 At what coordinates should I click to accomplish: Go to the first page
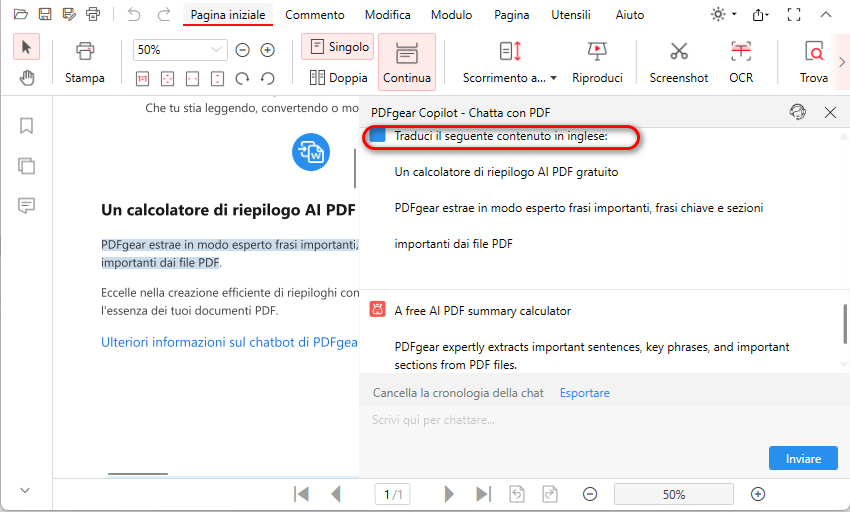point(301,494)
